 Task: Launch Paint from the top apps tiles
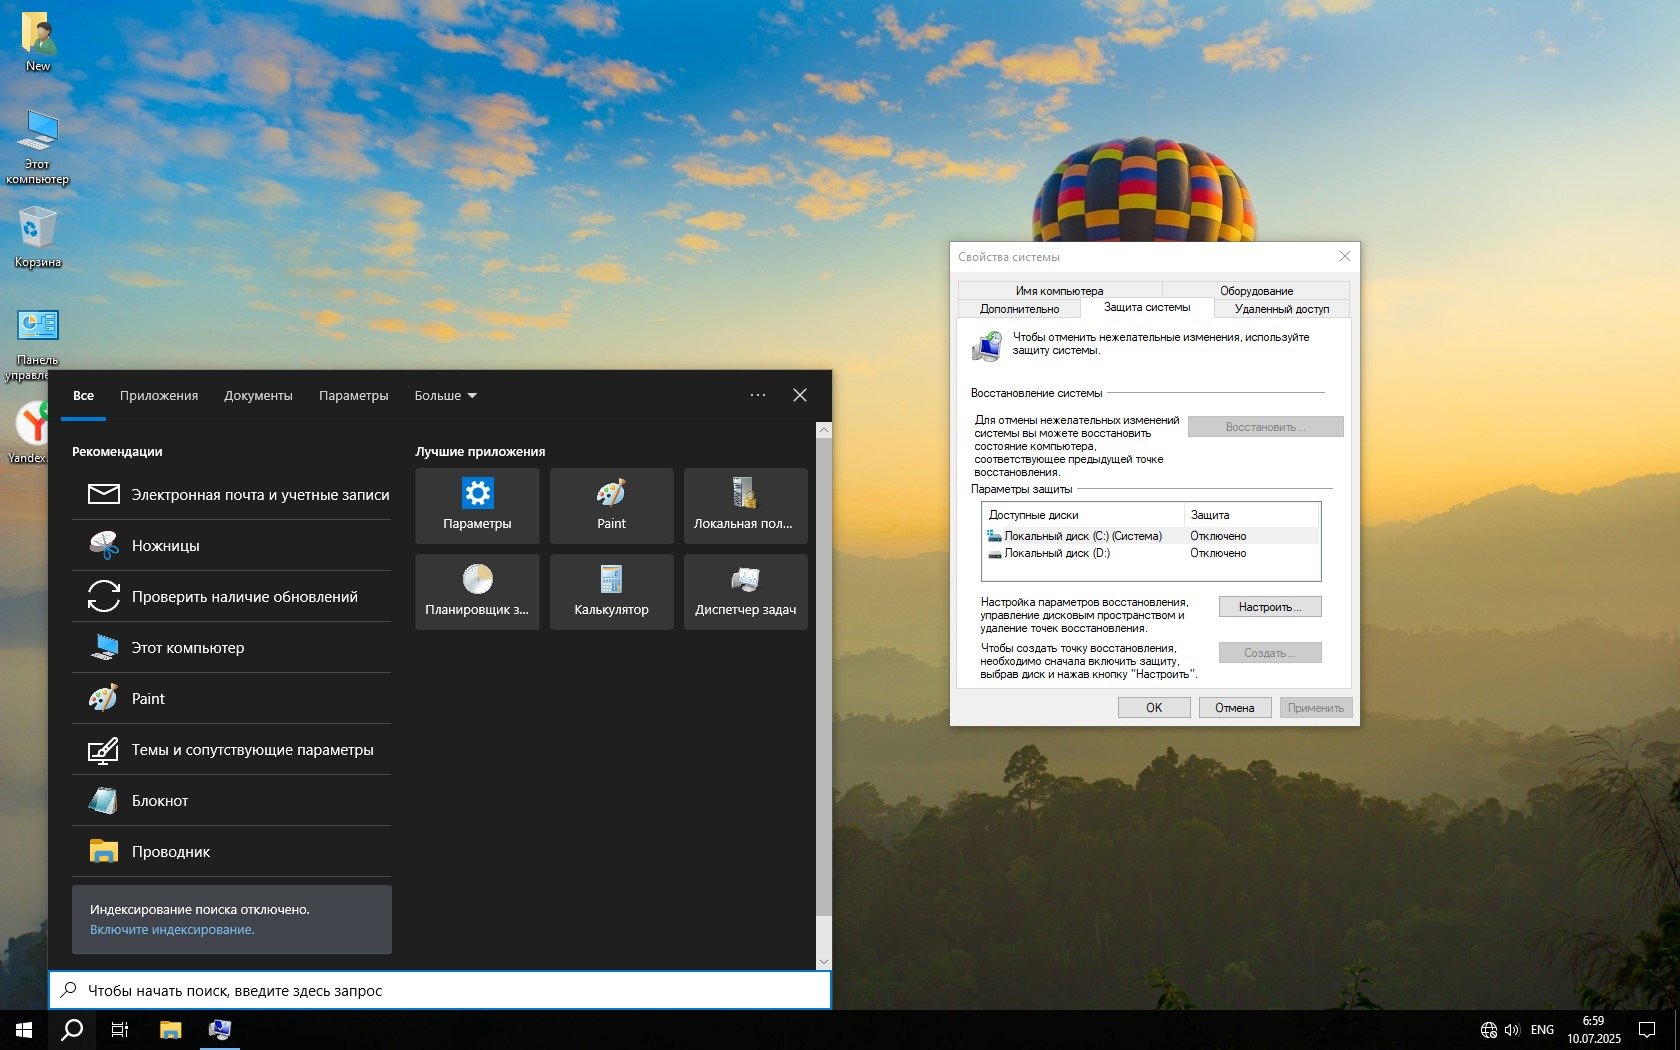(611, 505)
